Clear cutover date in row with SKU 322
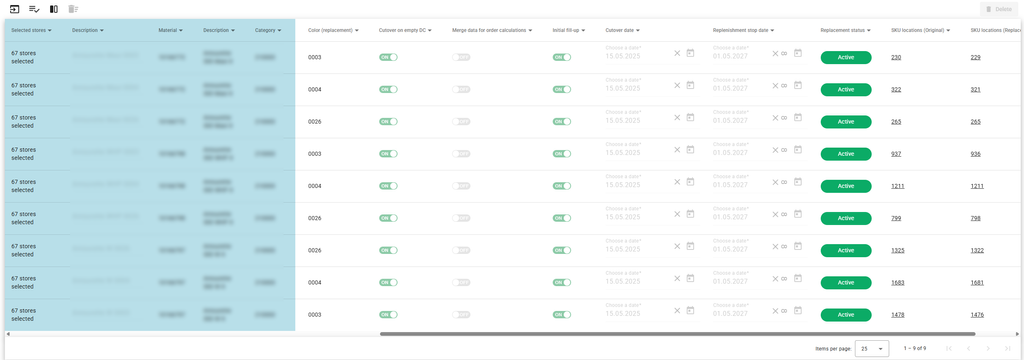The width and height of the screenshot is (1024, 360). click(677, 86)
